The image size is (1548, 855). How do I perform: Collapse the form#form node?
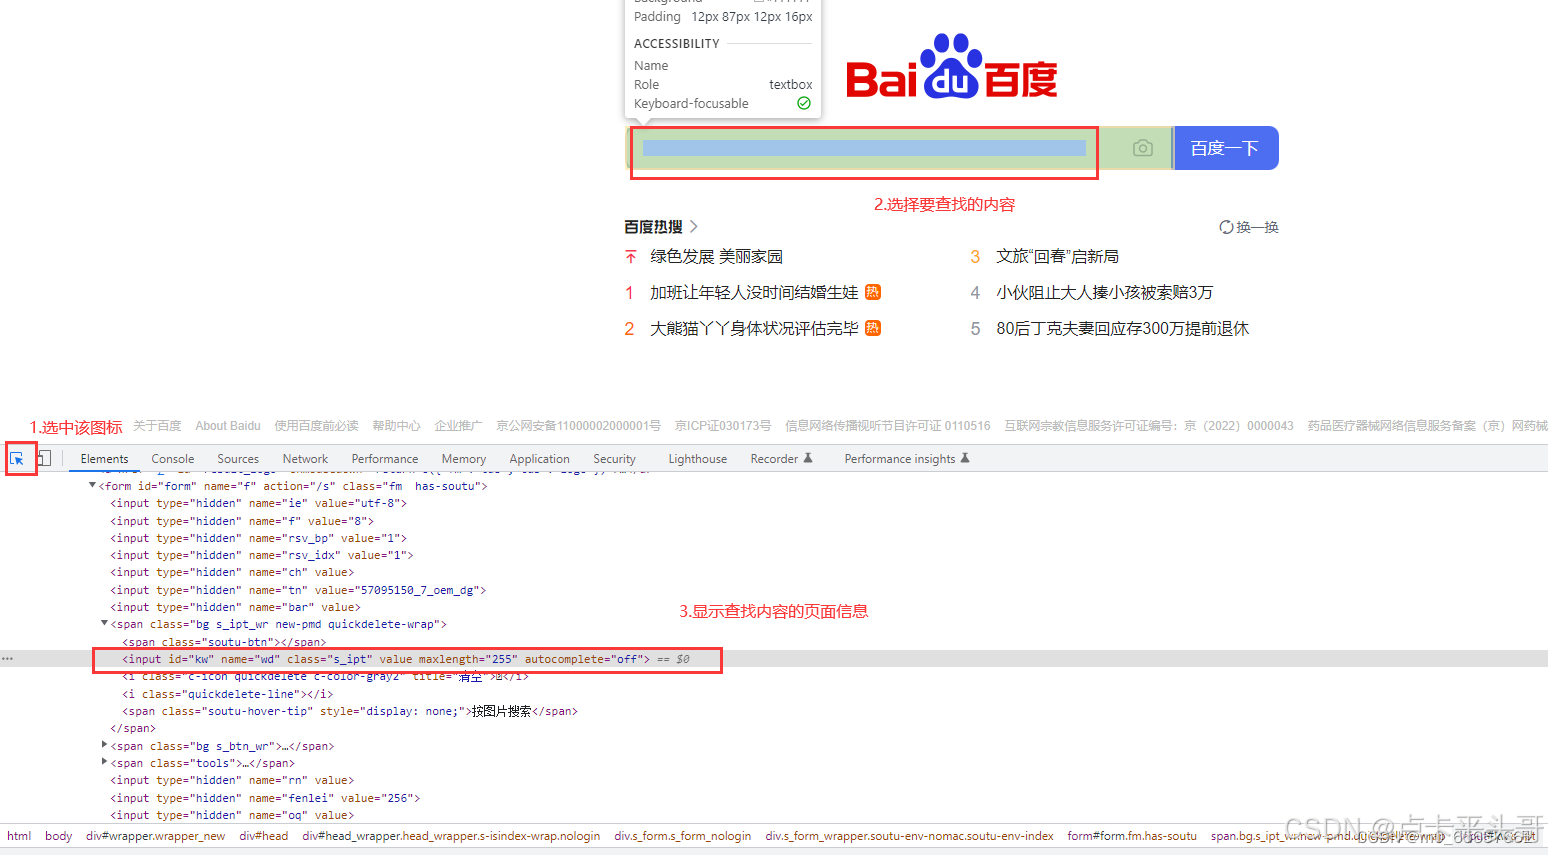(93, 486)
